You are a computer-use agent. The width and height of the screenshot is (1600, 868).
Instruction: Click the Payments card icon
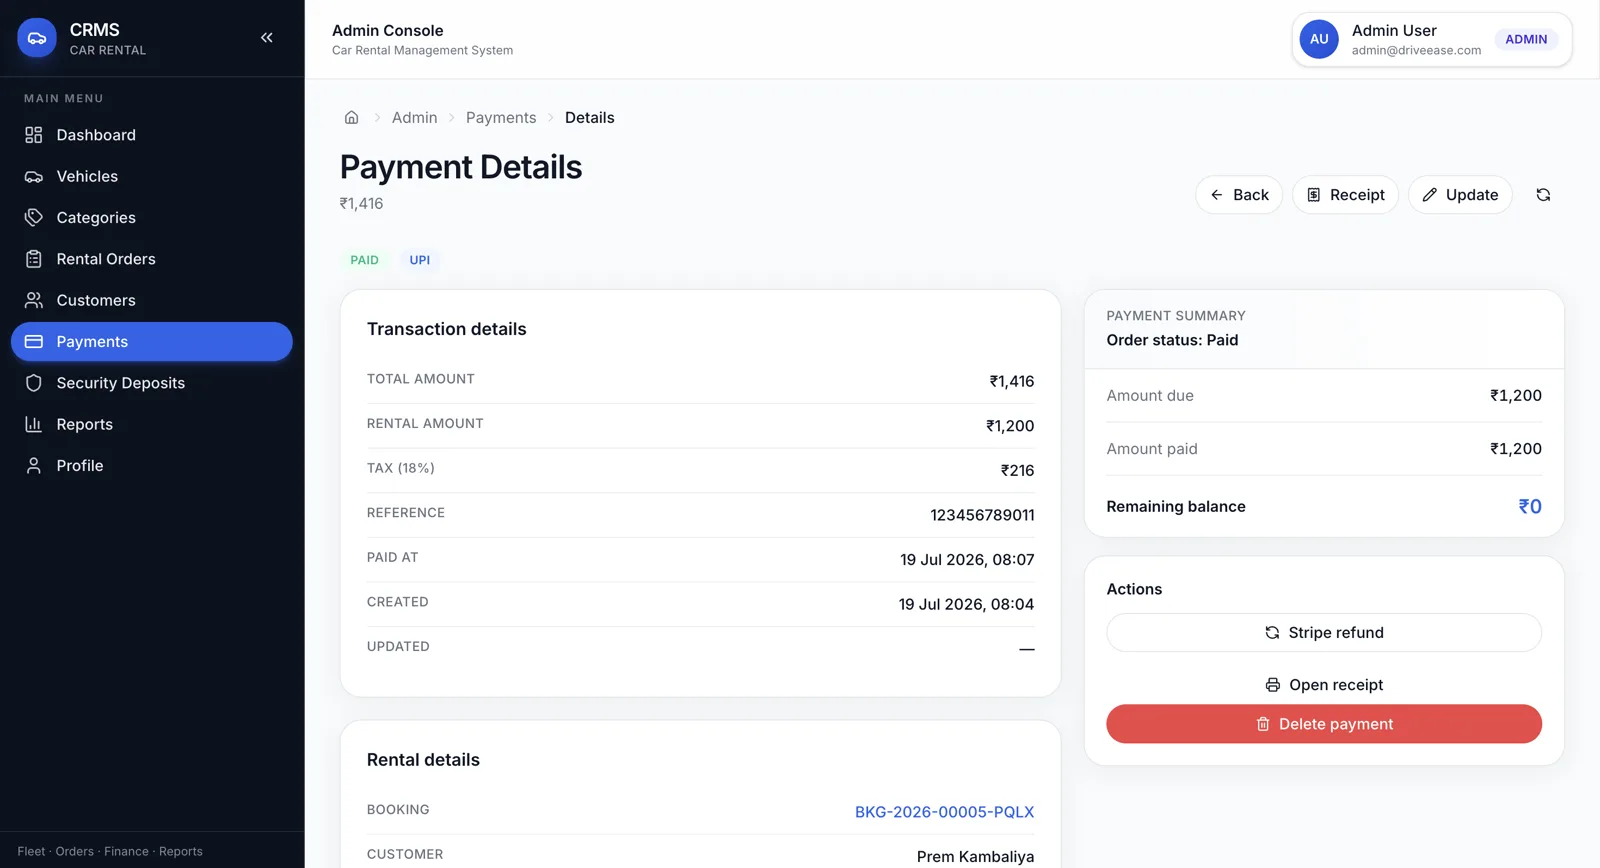pos(34,341)
